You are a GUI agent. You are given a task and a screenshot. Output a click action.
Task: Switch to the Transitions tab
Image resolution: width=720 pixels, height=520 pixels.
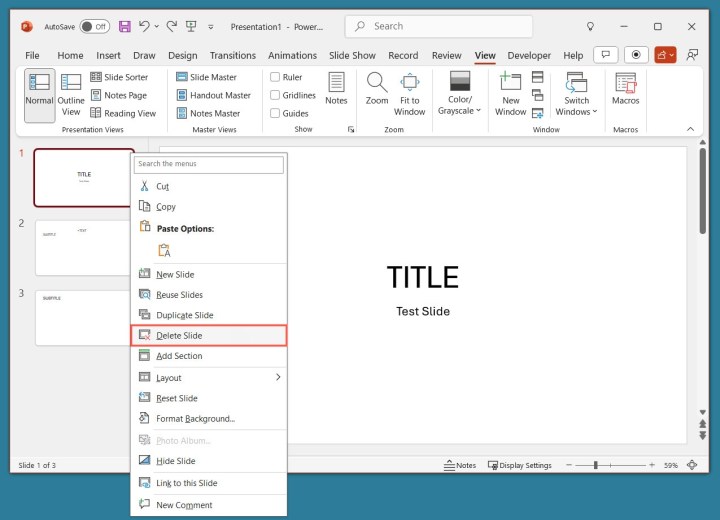pyautogui.click(x=233, y=55)
